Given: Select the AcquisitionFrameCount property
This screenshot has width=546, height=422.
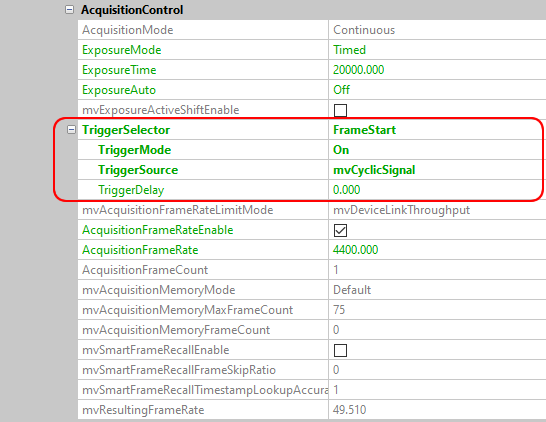Looking at the screenshot, I should (x=145, y=270).
